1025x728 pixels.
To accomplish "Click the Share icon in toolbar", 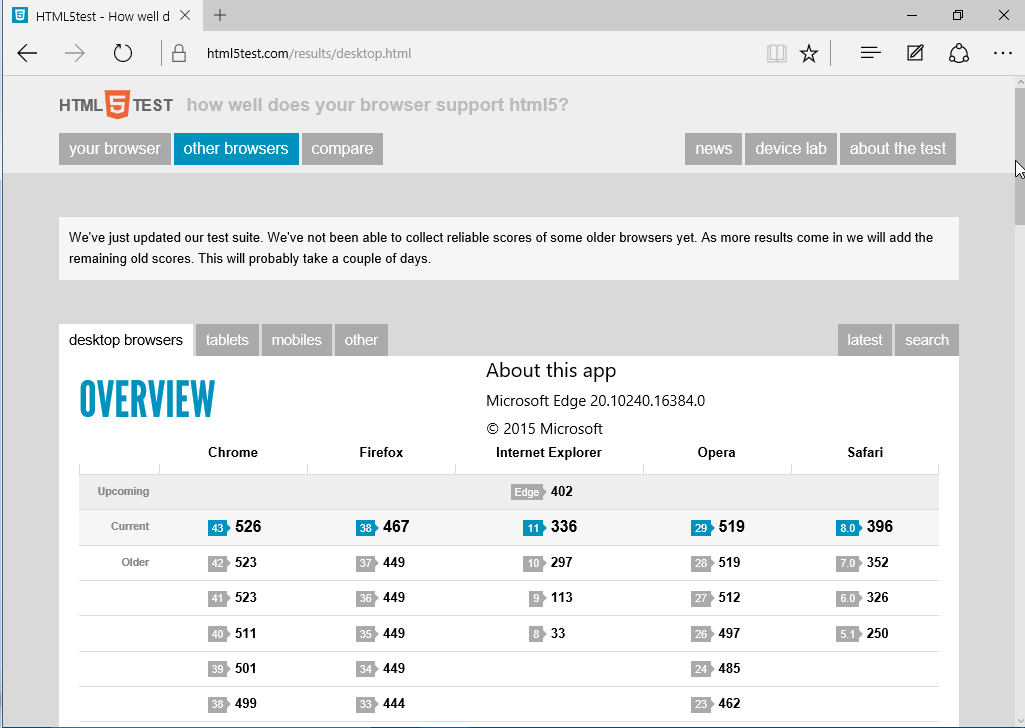I will (x=959, y=53).
